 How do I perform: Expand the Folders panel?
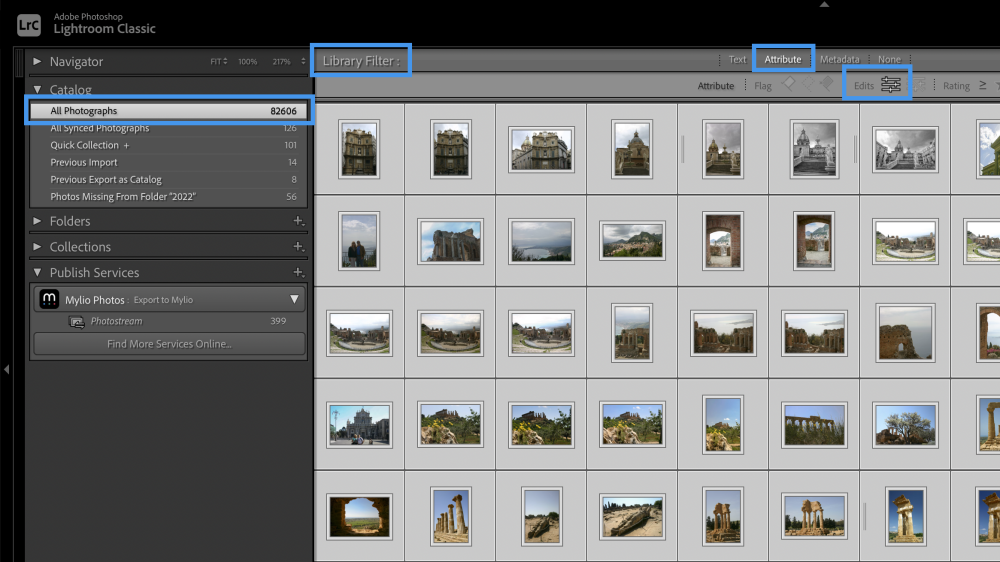point(37,221)
